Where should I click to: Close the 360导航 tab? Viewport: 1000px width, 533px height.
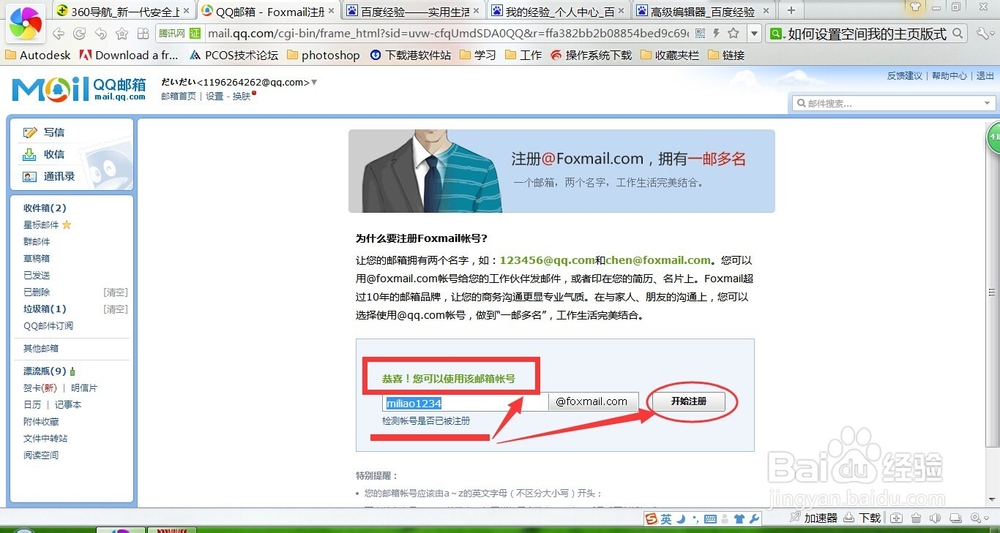coord(187,11)
